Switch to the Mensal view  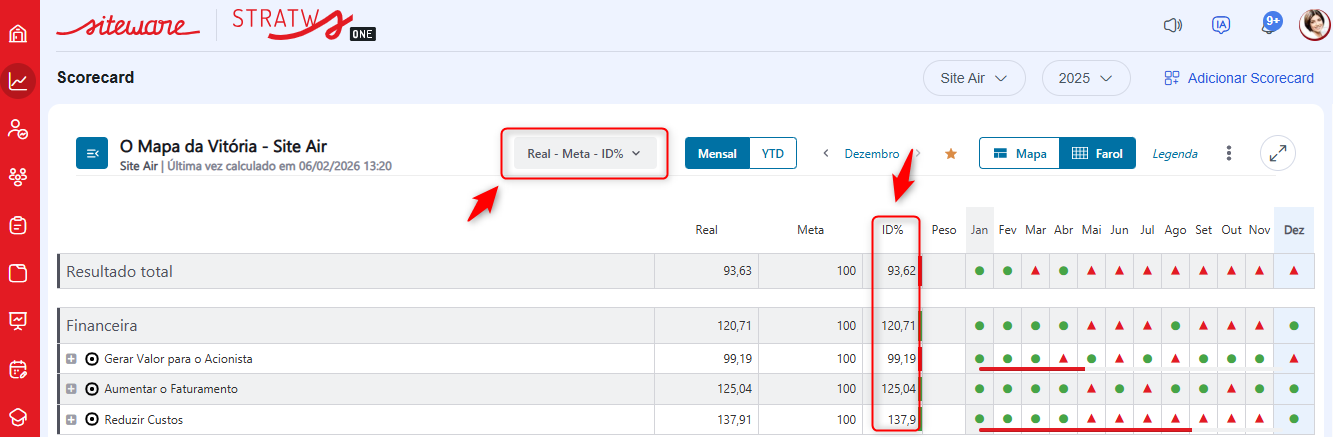click(x=717, y=154)
